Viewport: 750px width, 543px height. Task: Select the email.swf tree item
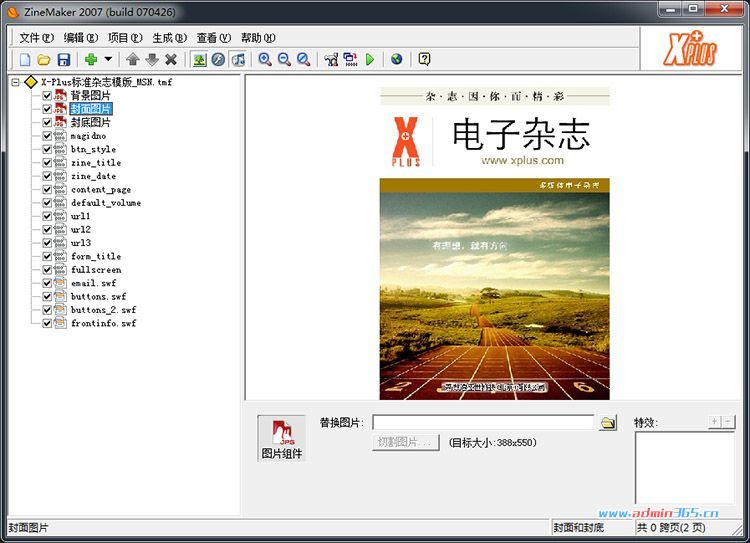[93, 283]
